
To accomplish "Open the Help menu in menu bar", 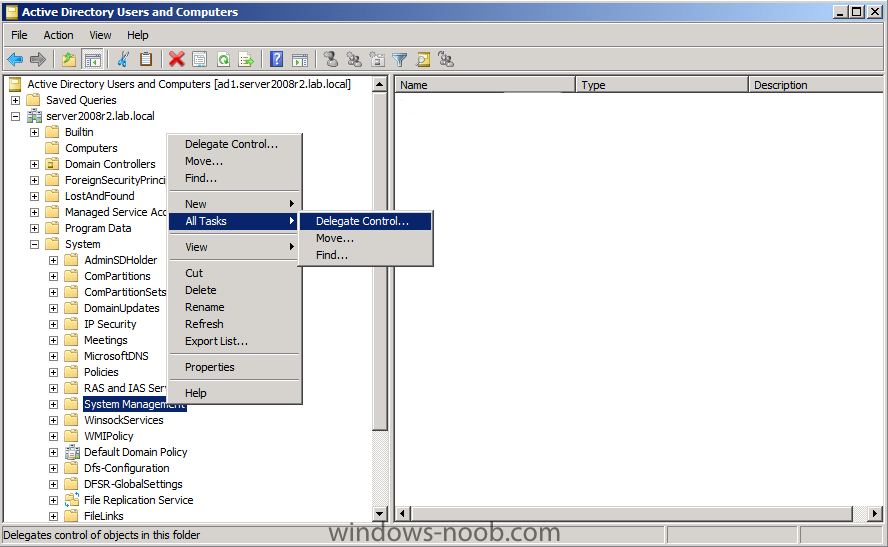I will pos(138,35).
